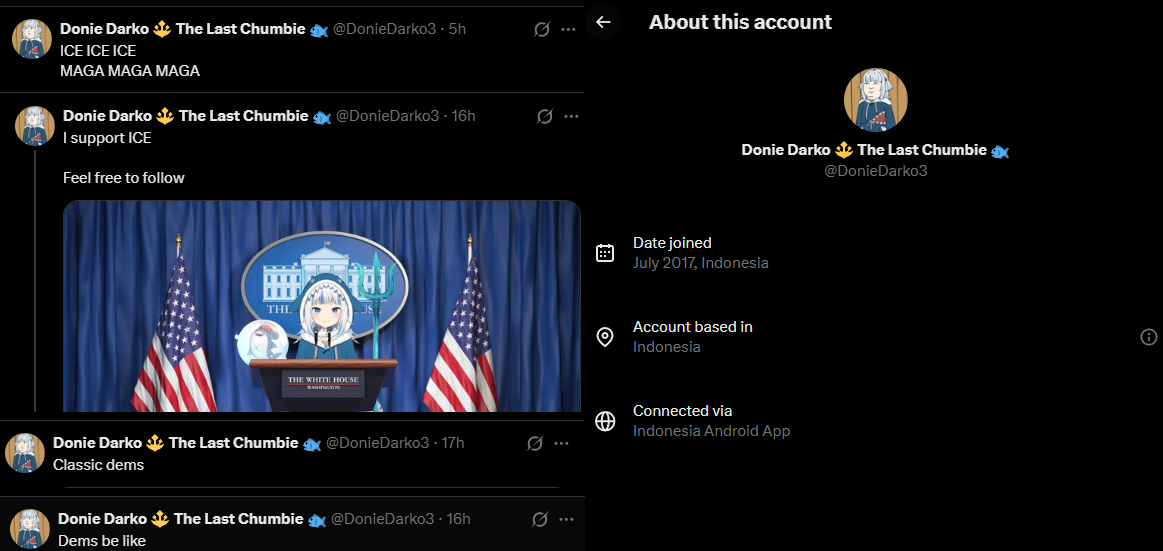Open Grok icon on the 'I support ICE' tweet
Screen dimensions: 1163x551
(545, 116)
